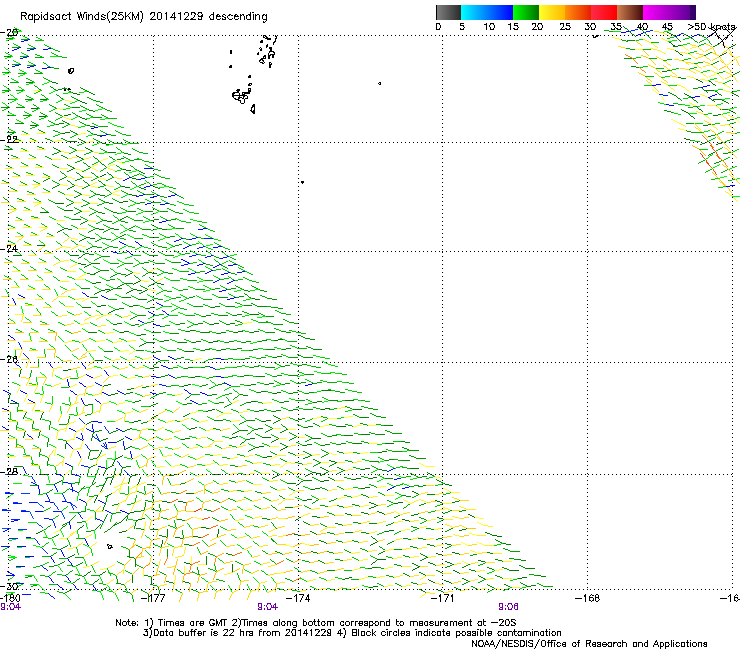This screenshot has height=650, width=740.
Task: Click the '-30' latitude axis label
Action: click(x=9, y=586)
